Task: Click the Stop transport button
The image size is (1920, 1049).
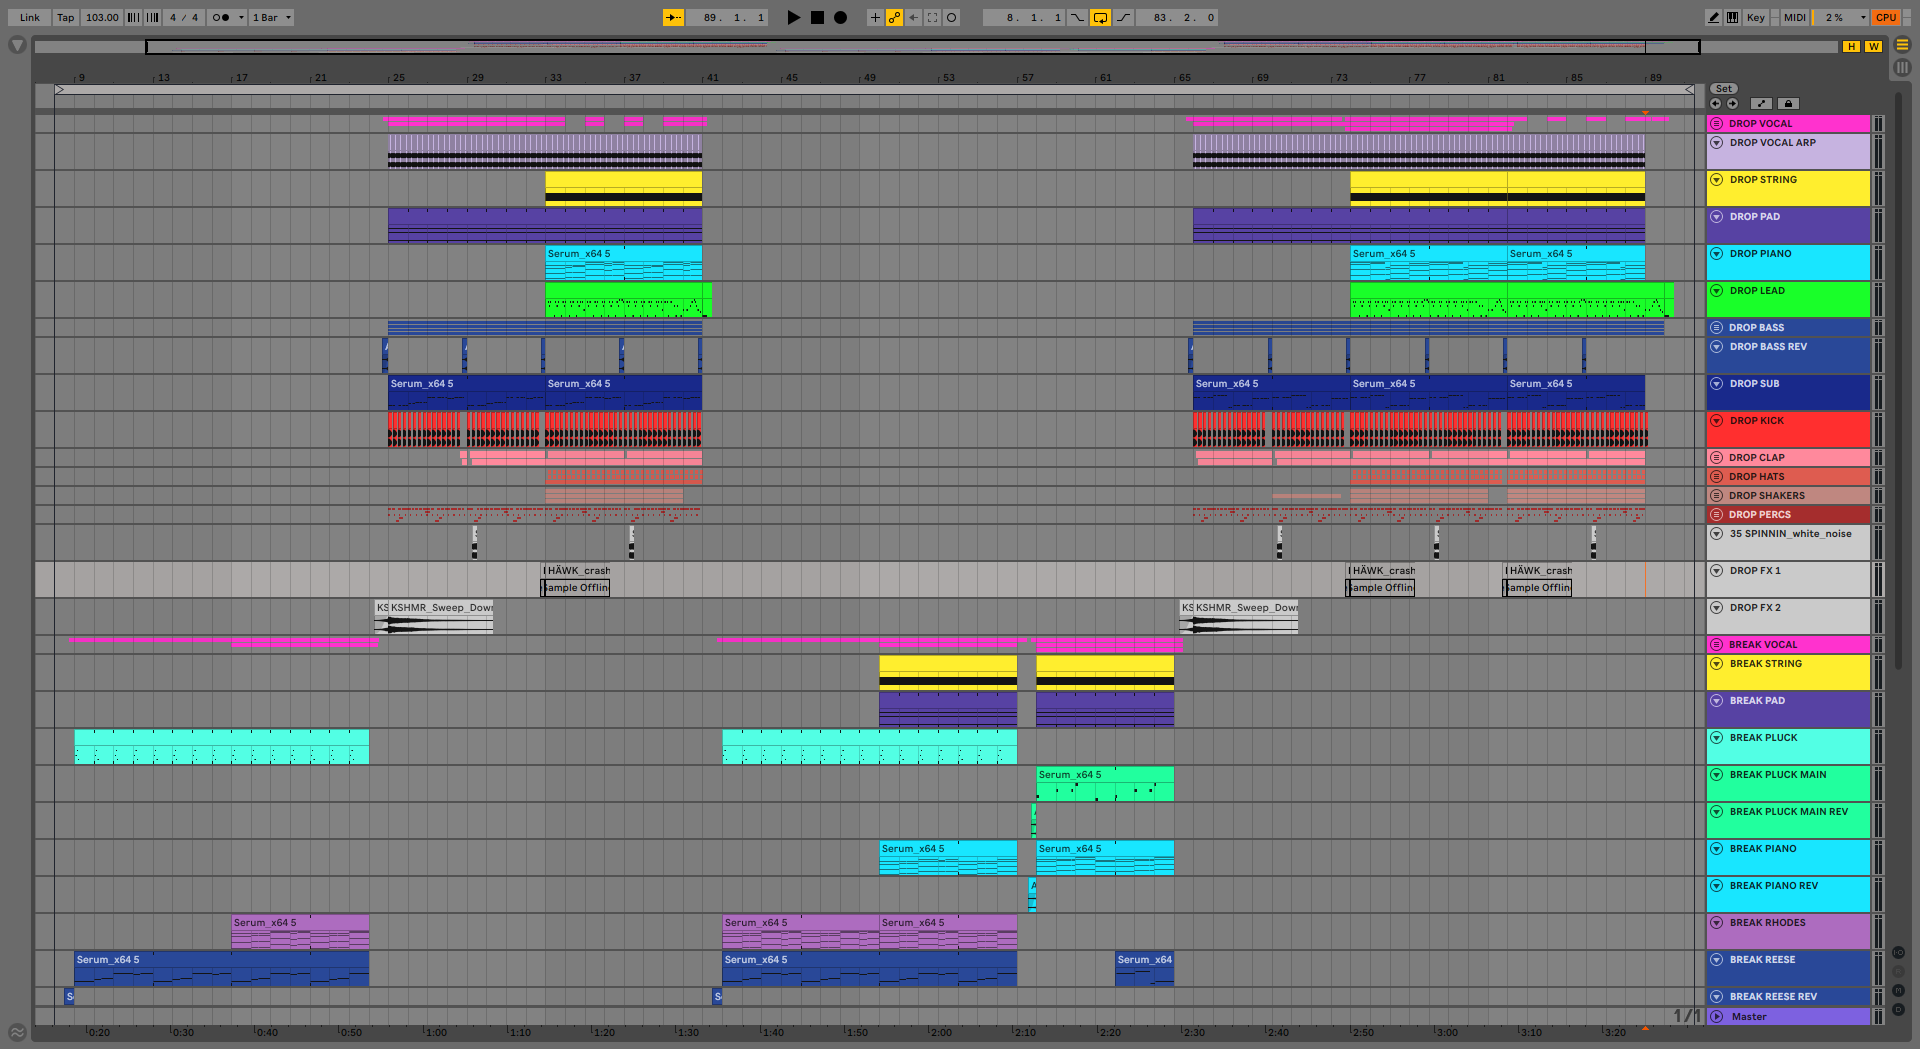Action: 817,17
